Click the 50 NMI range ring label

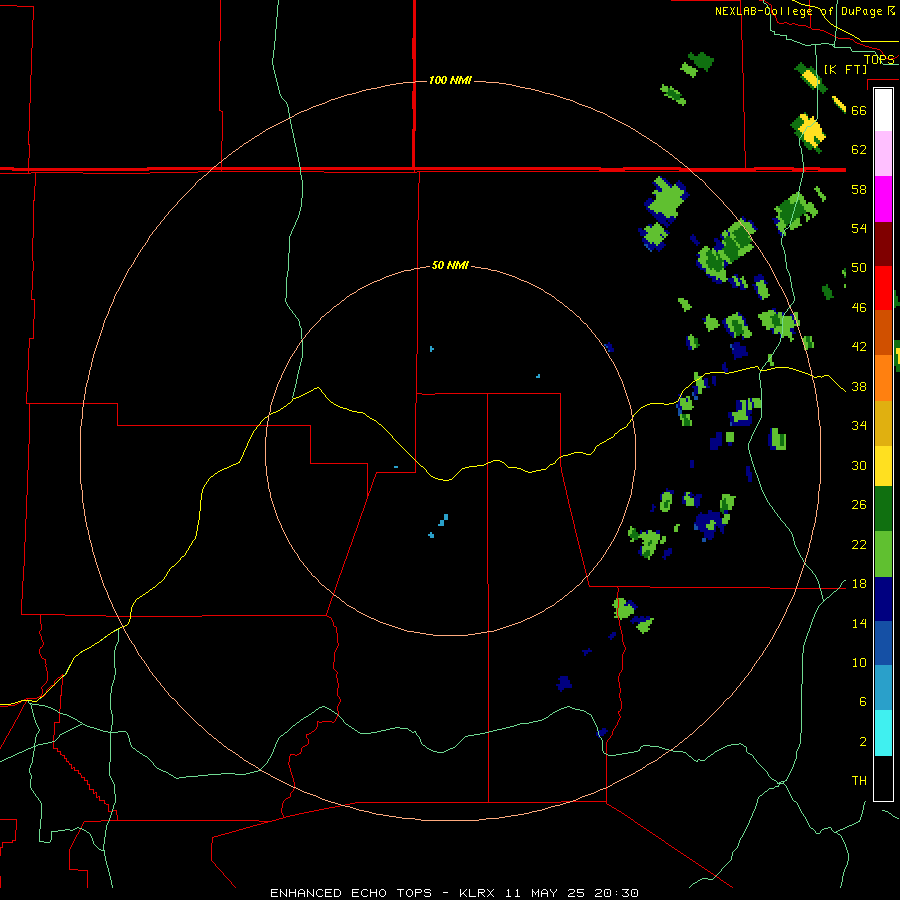[x=450, y=265]
